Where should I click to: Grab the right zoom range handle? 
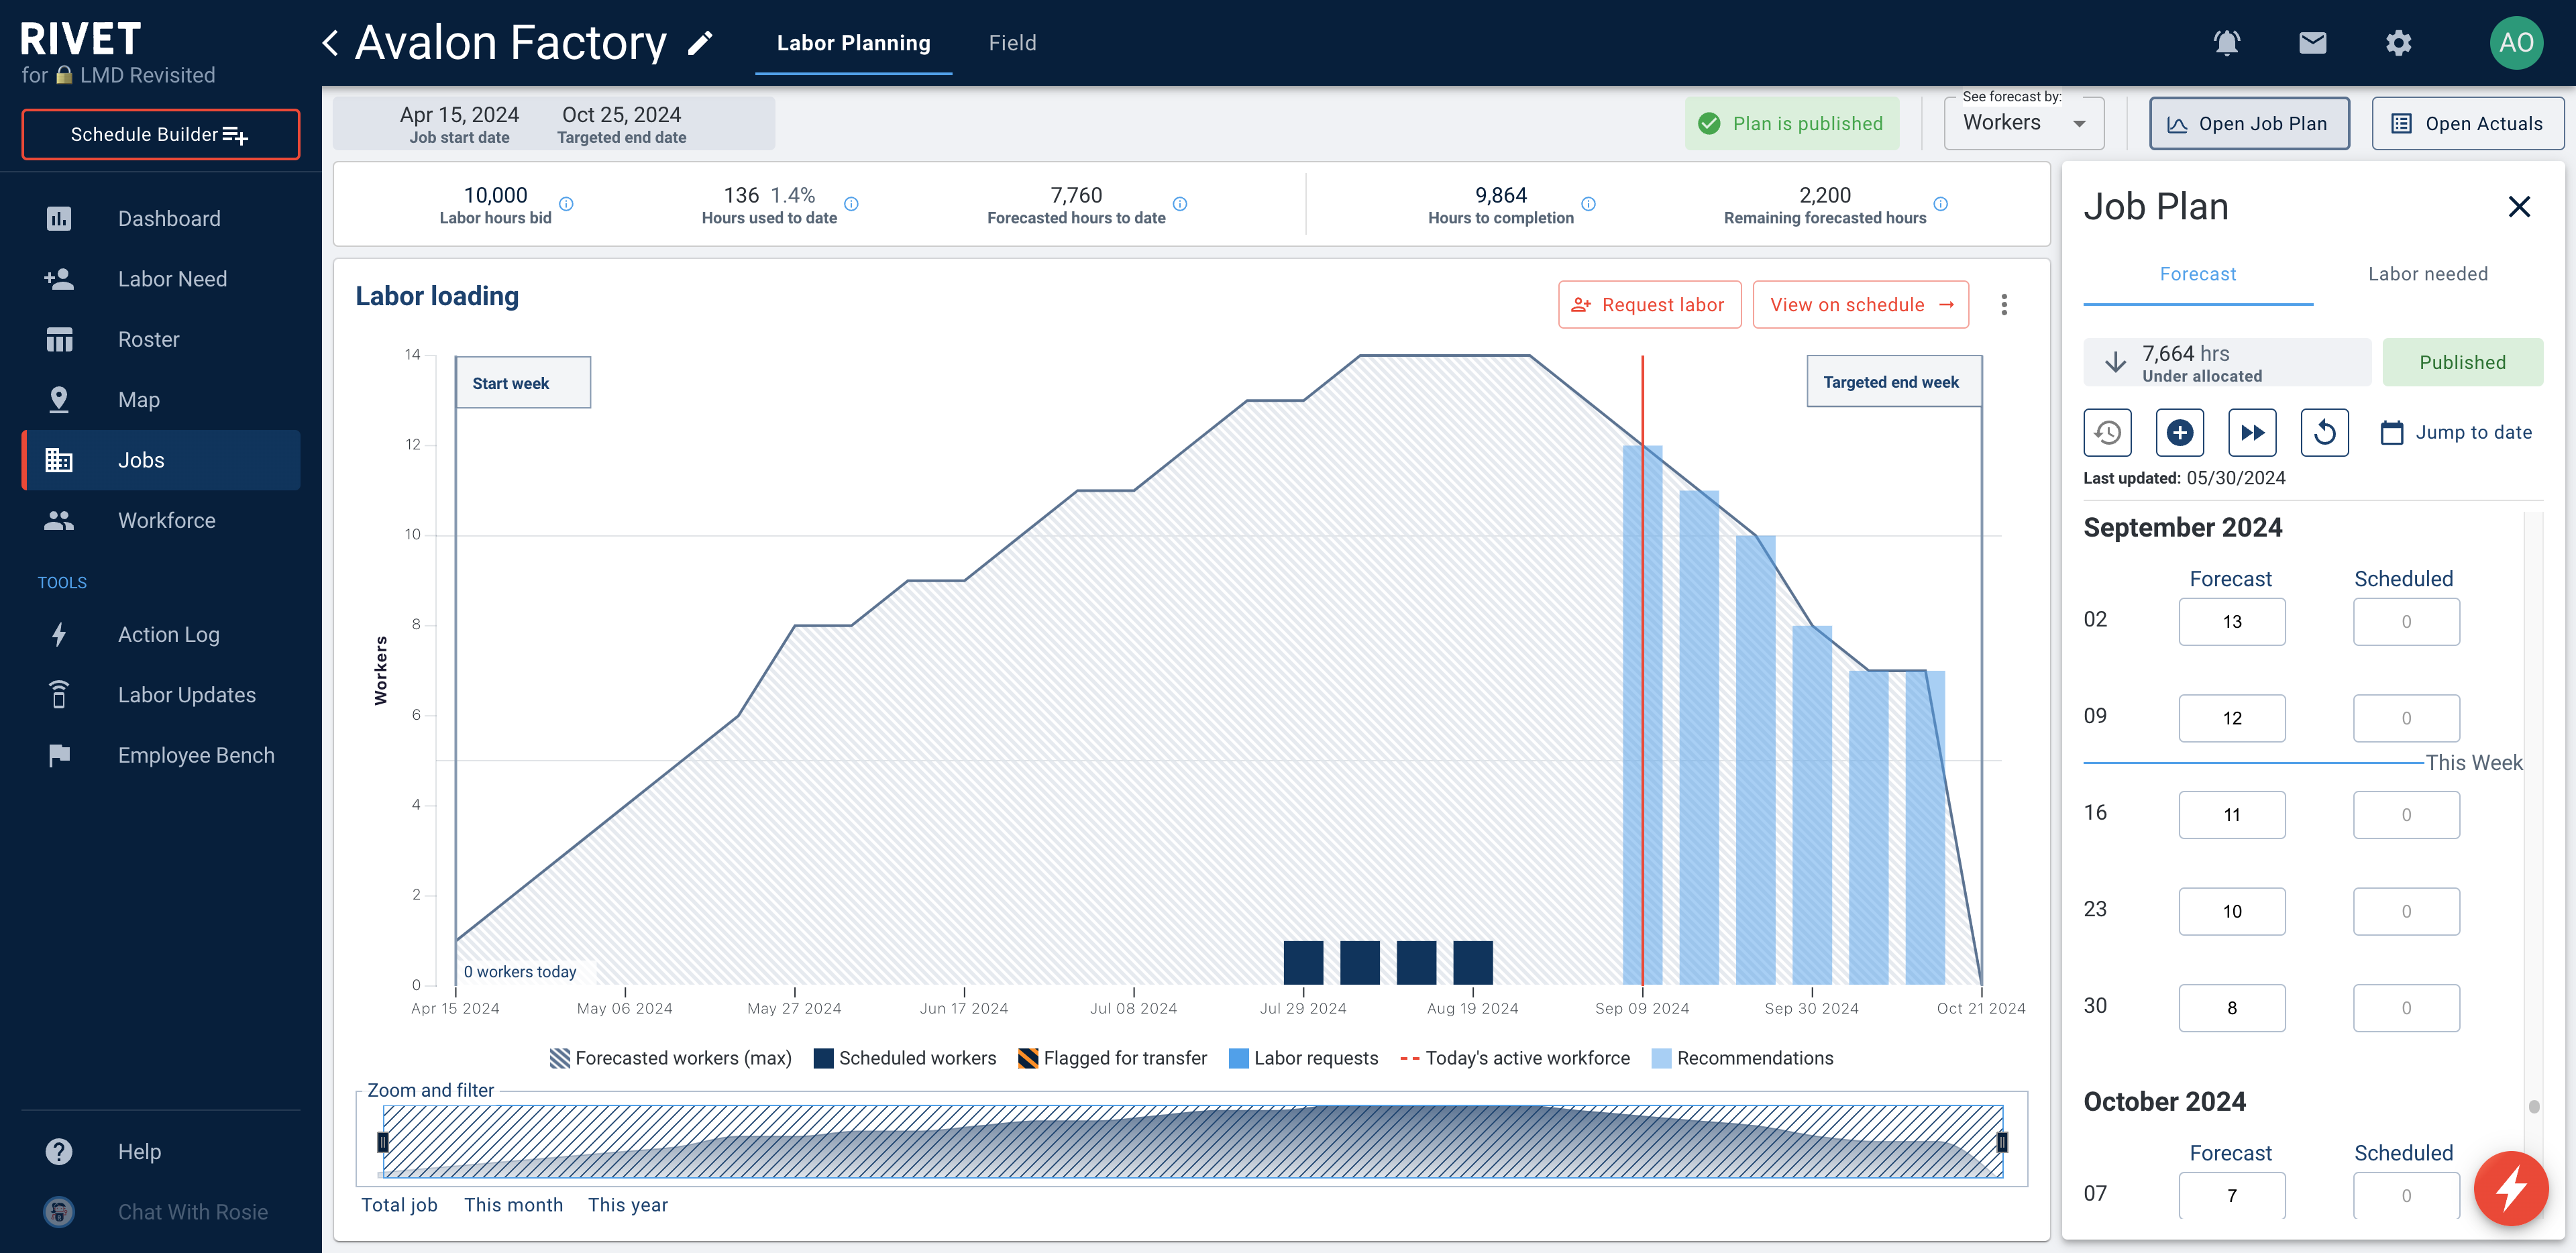click(2002, 1142)
